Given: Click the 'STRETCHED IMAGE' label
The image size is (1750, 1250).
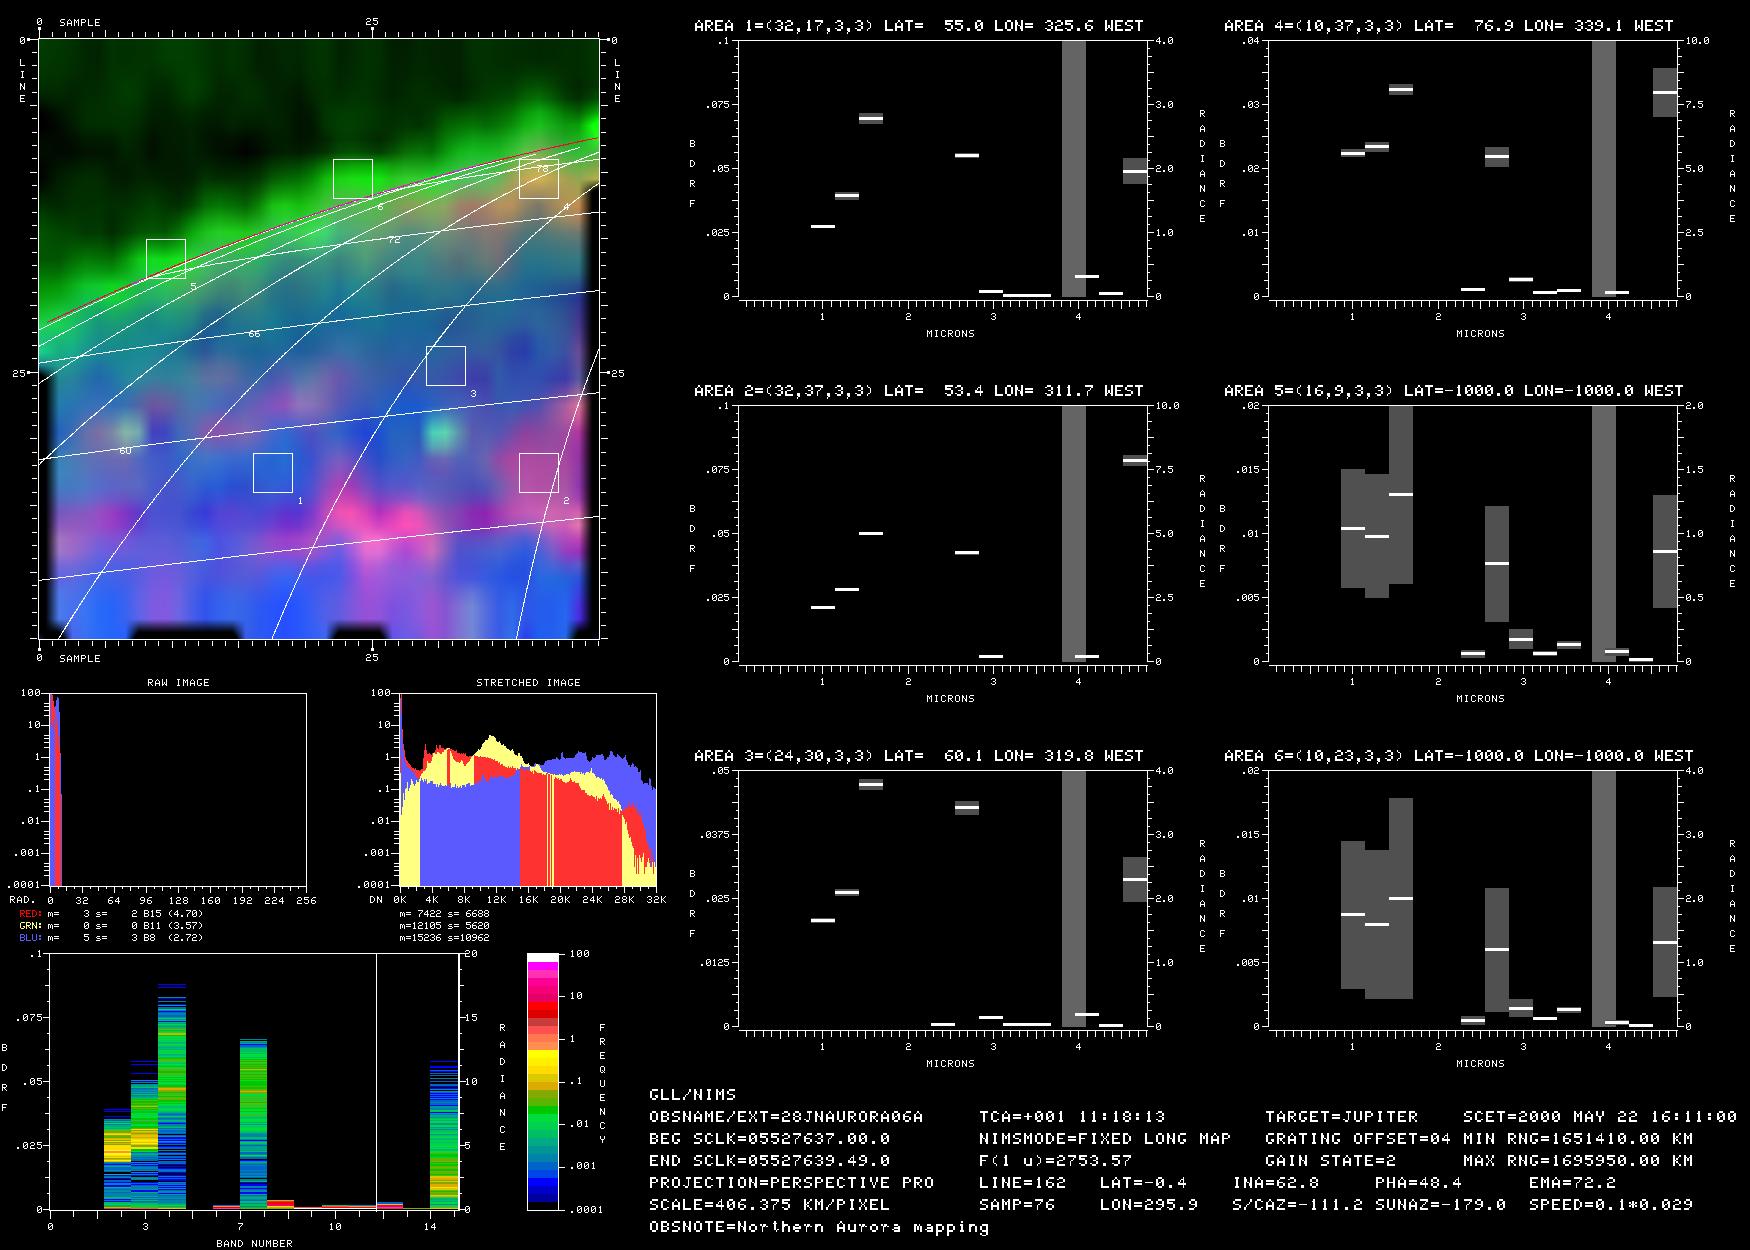Looking at the screenshot, I should pyautogui.click(x=528, y=683).
